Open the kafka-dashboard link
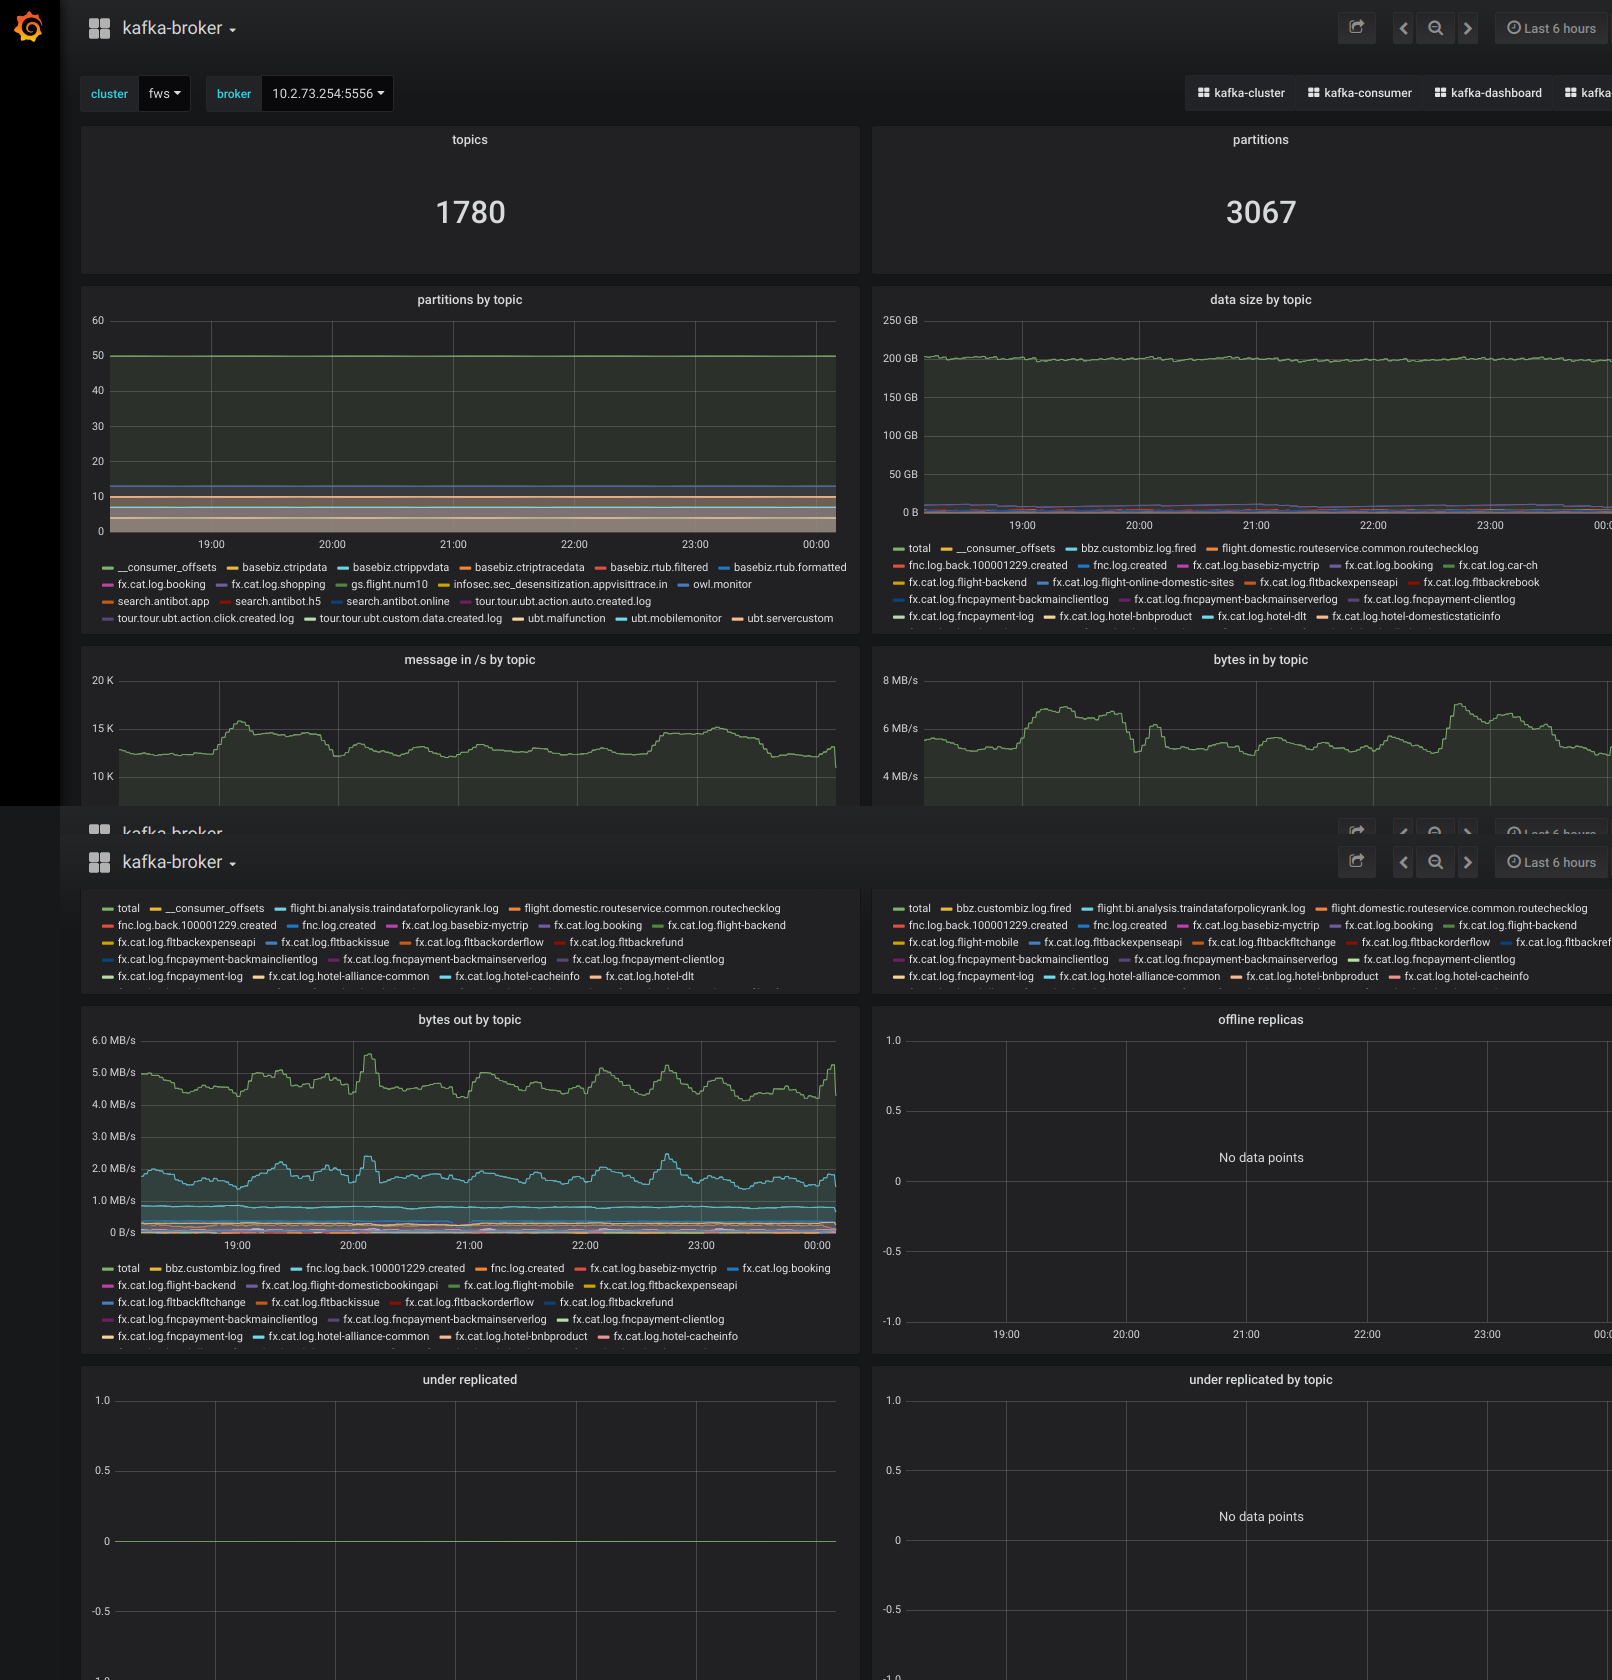The image size is (1612, 1680). [1488, 93]
